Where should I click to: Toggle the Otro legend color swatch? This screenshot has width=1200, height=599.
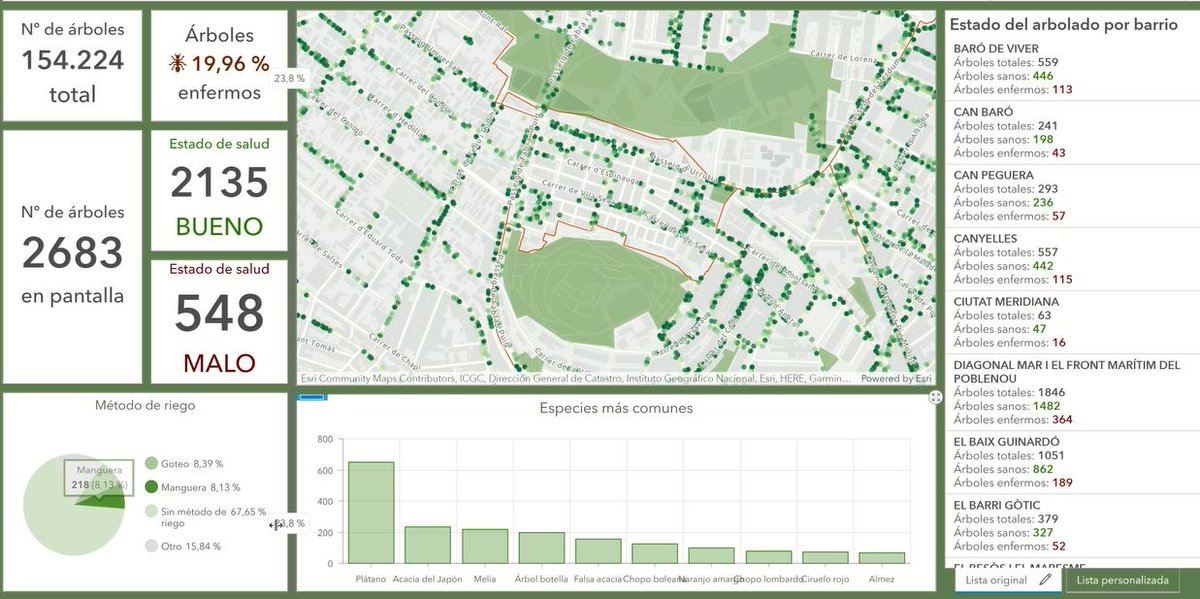click(x=151, y=546)
